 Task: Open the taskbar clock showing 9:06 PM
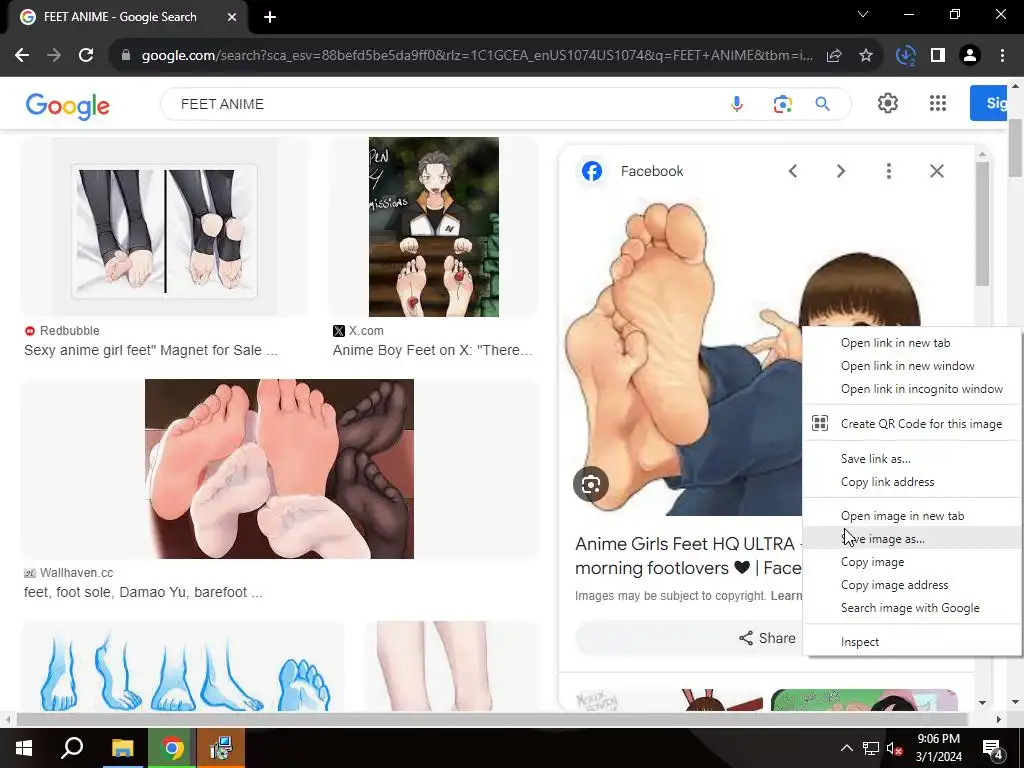coord(938,748)
